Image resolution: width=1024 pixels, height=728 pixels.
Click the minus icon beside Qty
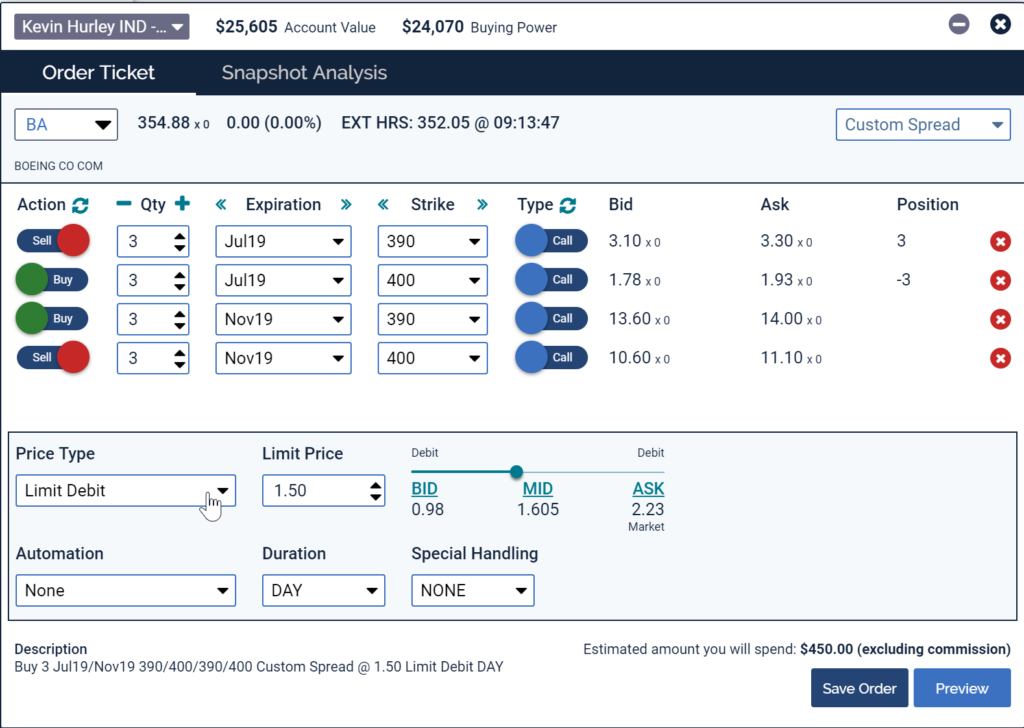click(124, 204)
